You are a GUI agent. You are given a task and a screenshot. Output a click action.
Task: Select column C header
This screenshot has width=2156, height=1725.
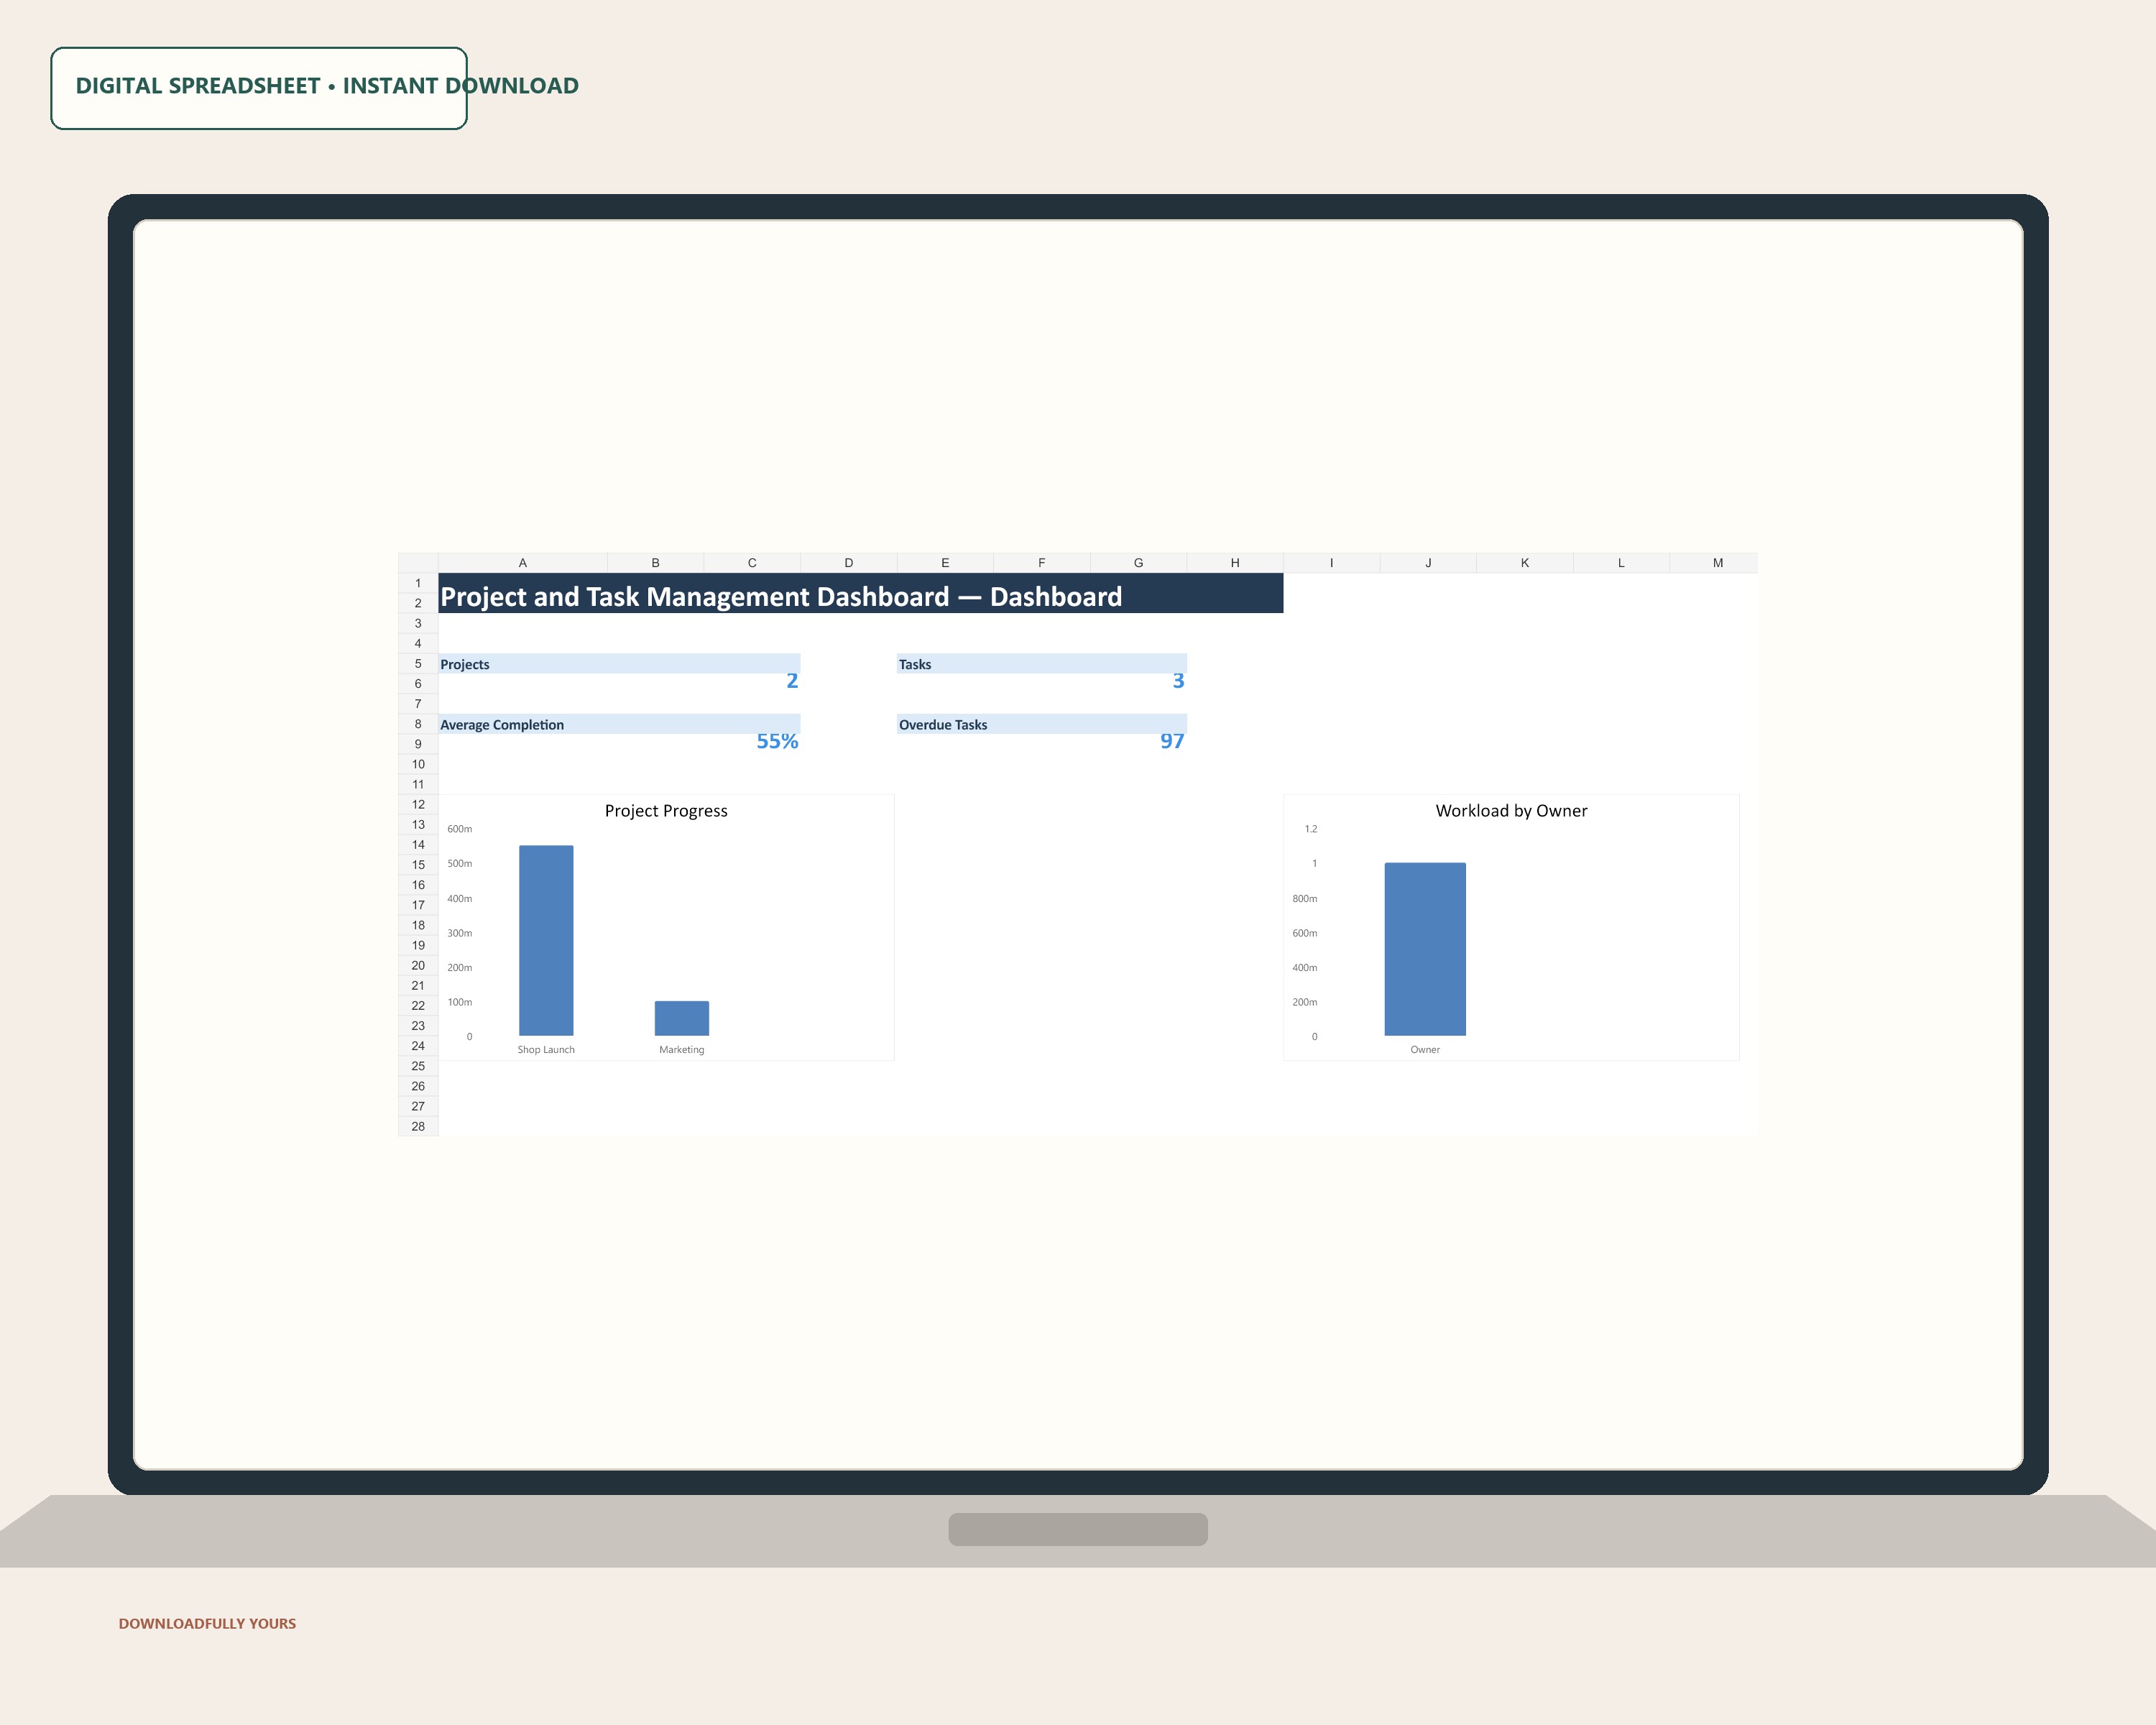(x=752, y=563)
